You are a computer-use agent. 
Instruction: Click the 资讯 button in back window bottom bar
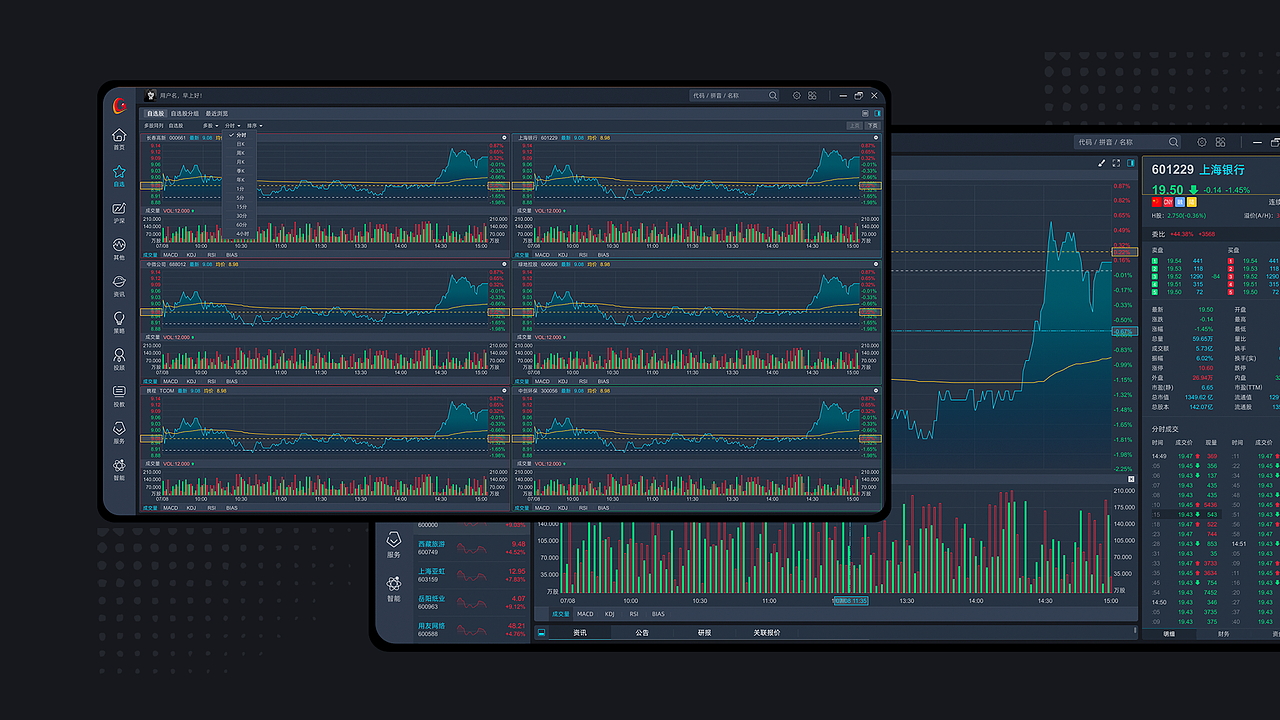pyautogui.click(x=580, y=633)
